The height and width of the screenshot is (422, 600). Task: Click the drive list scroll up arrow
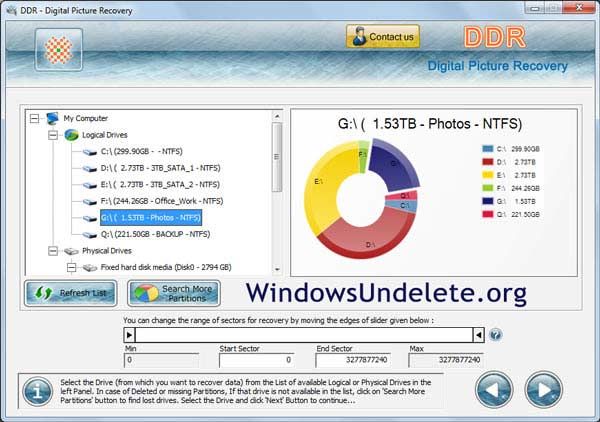point(277,116)
